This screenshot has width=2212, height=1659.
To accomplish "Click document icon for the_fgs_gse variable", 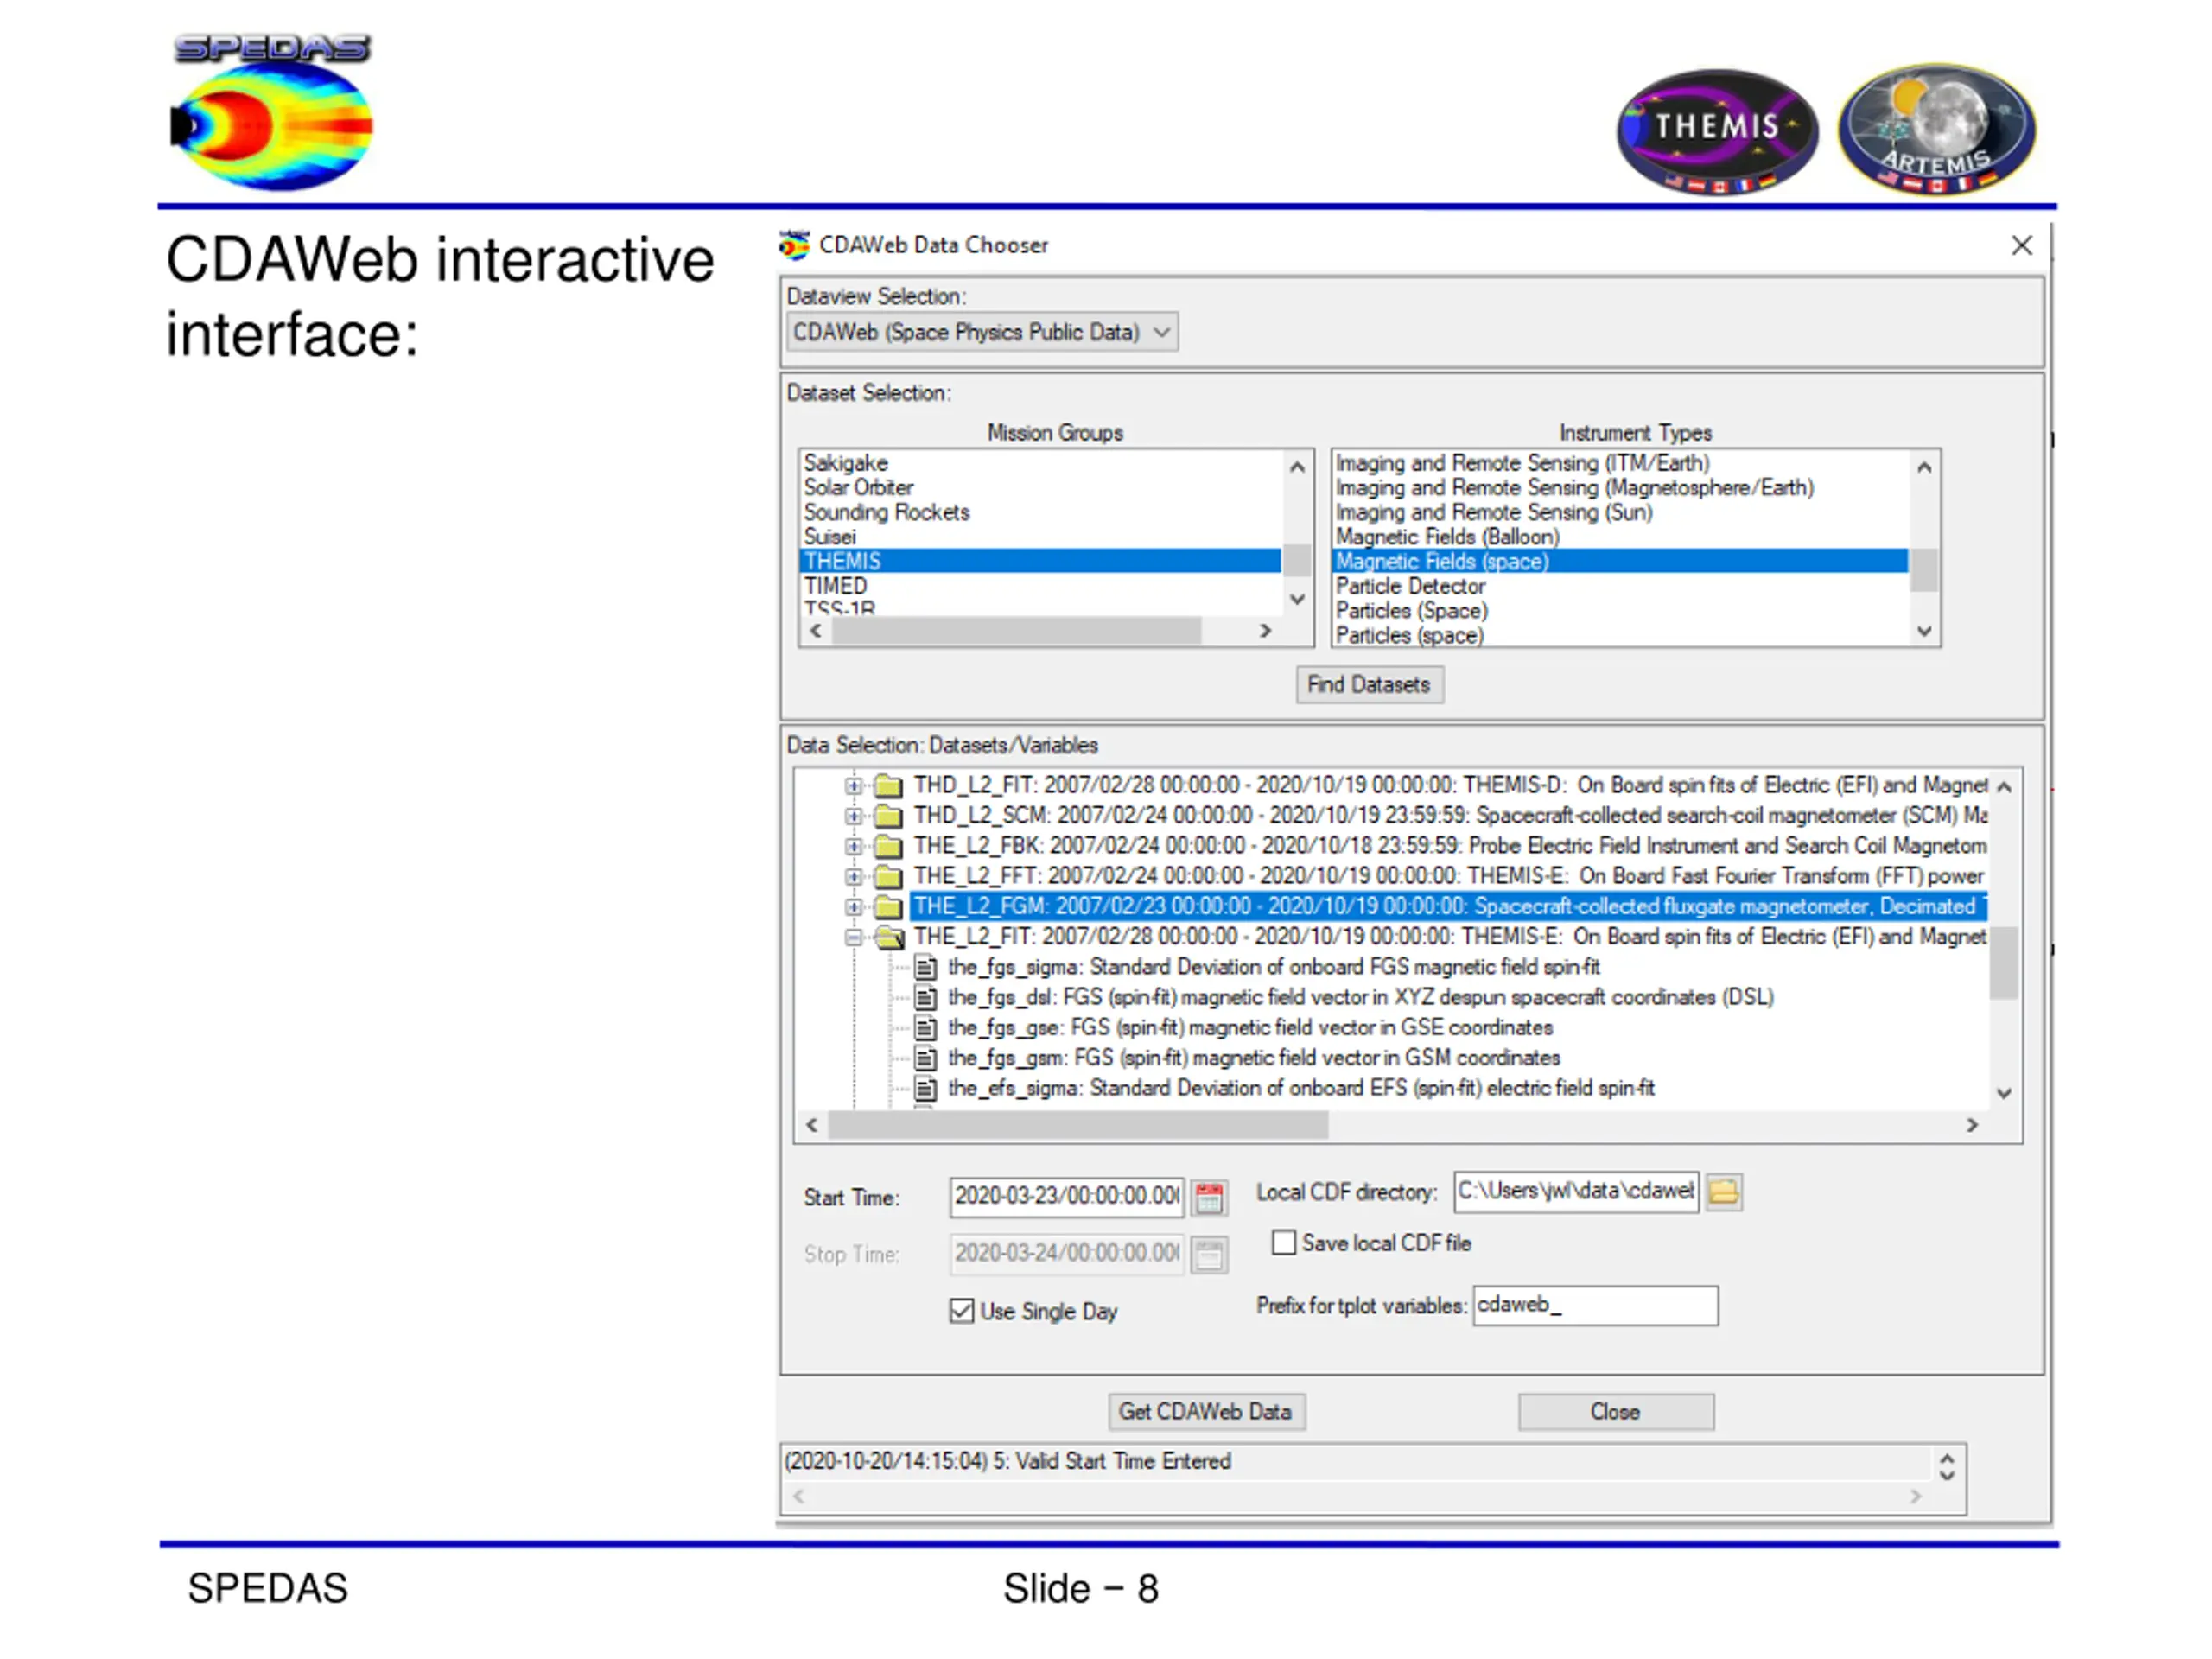I will (x=926, y=1028).
